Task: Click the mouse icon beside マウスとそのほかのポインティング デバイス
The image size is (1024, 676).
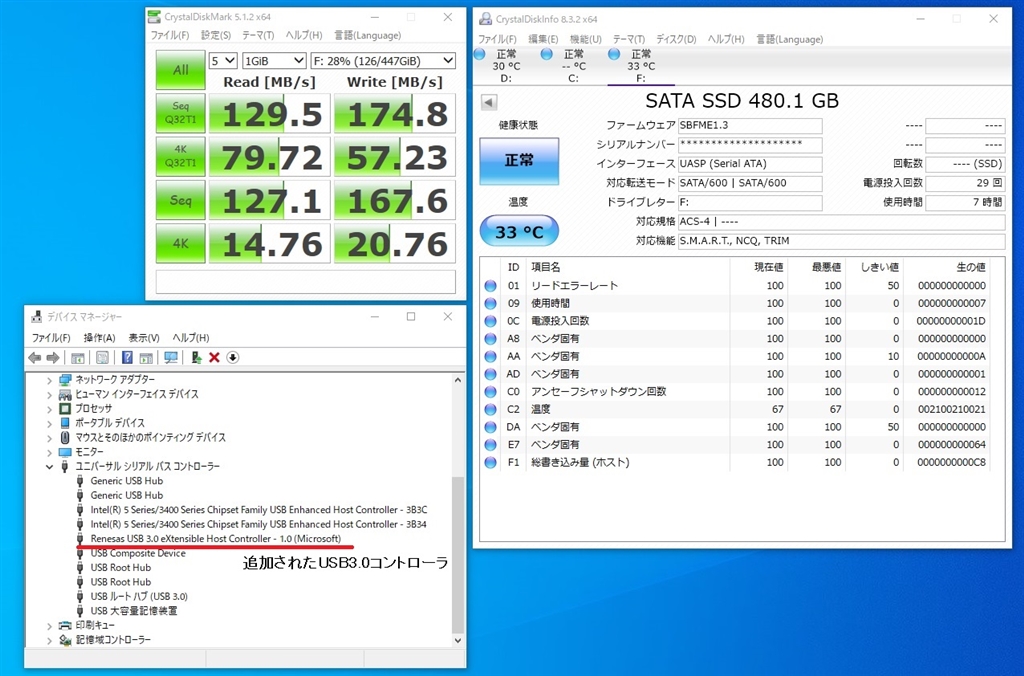Action: [x=65, y=437]
